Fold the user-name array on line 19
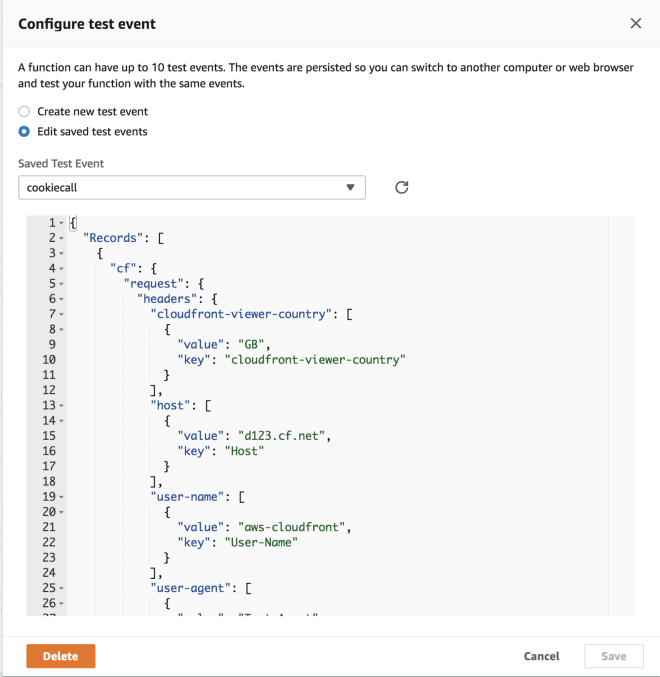660x677 pixels. pyautogui.click(x=62, y=496)
